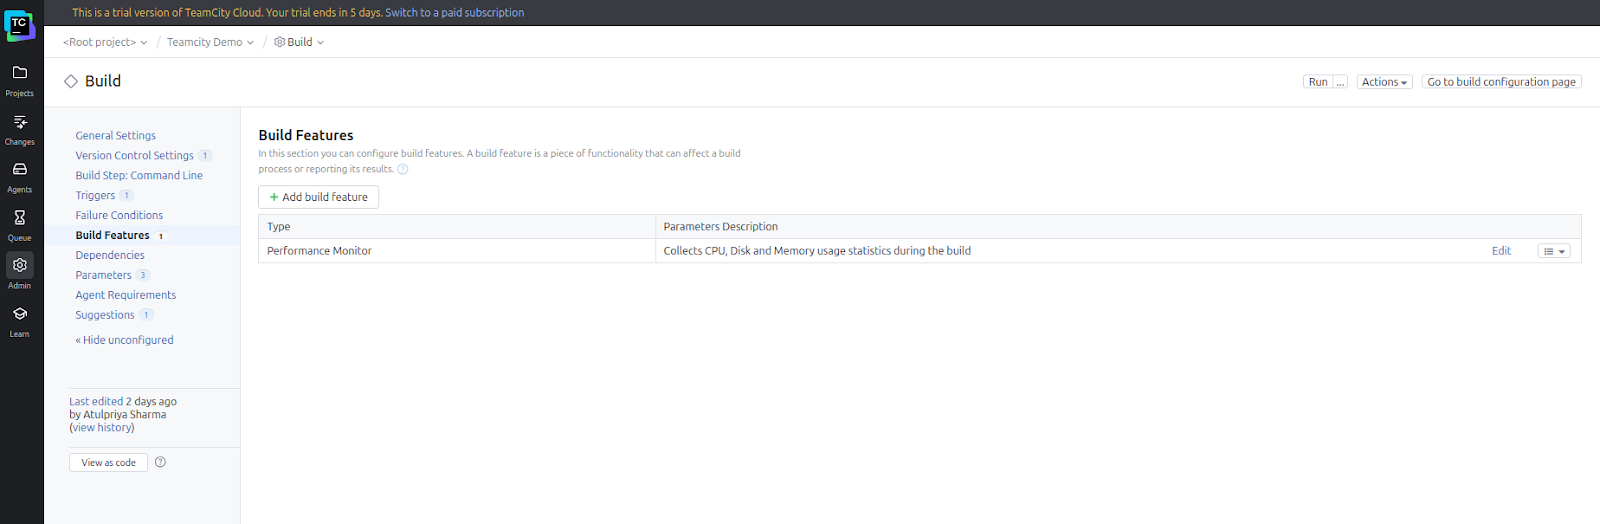Click the 'by Atulpriya Sharma' text

tap(118, 414)
